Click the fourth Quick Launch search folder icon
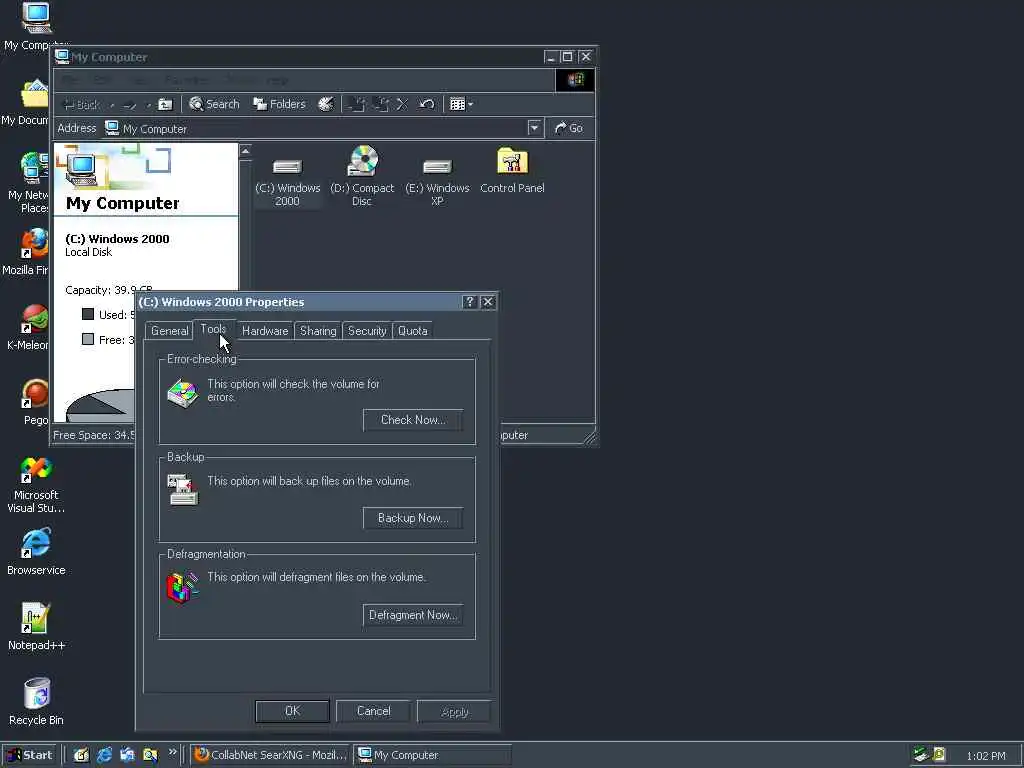Image resolution: width=1024 pixels, height=768 pixels. point(151,755)
